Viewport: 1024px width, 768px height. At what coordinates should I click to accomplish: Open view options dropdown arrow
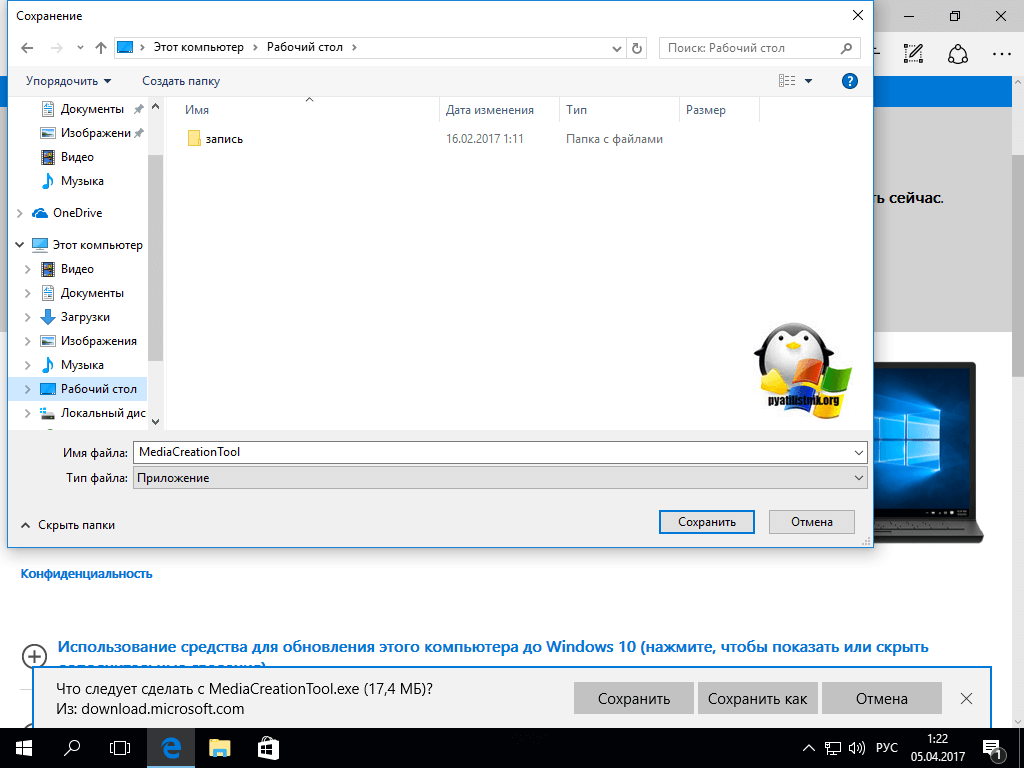tap(808, 81)
